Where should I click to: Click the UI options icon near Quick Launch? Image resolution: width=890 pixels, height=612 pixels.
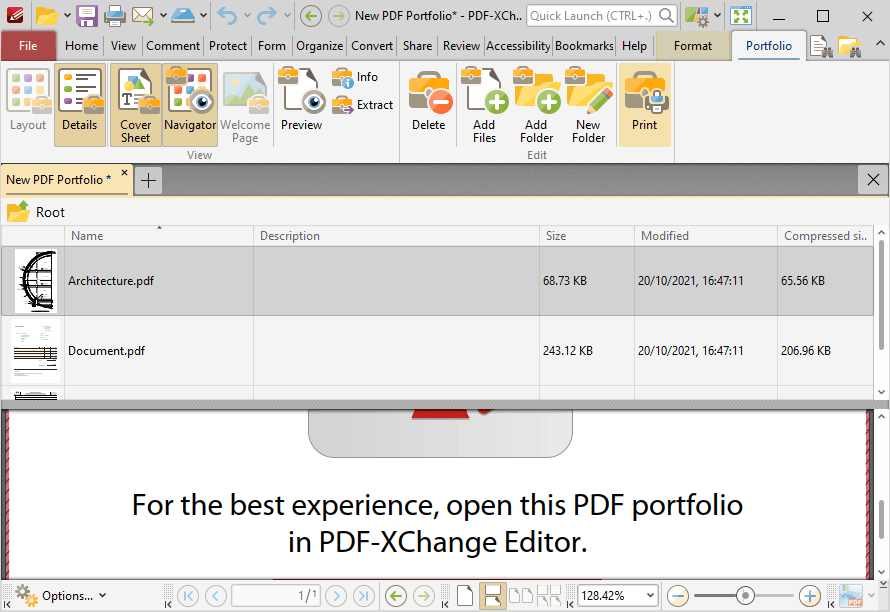pos(697,16)
